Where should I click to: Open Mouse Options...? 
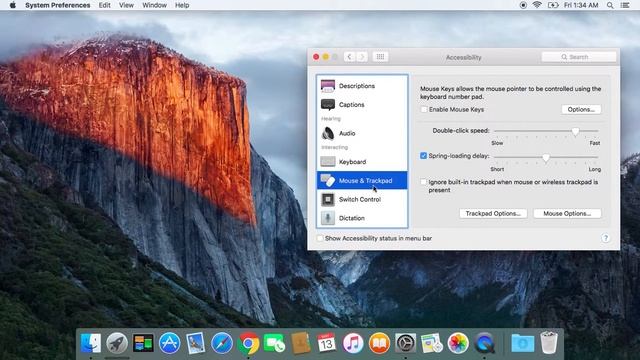point(567,213)
